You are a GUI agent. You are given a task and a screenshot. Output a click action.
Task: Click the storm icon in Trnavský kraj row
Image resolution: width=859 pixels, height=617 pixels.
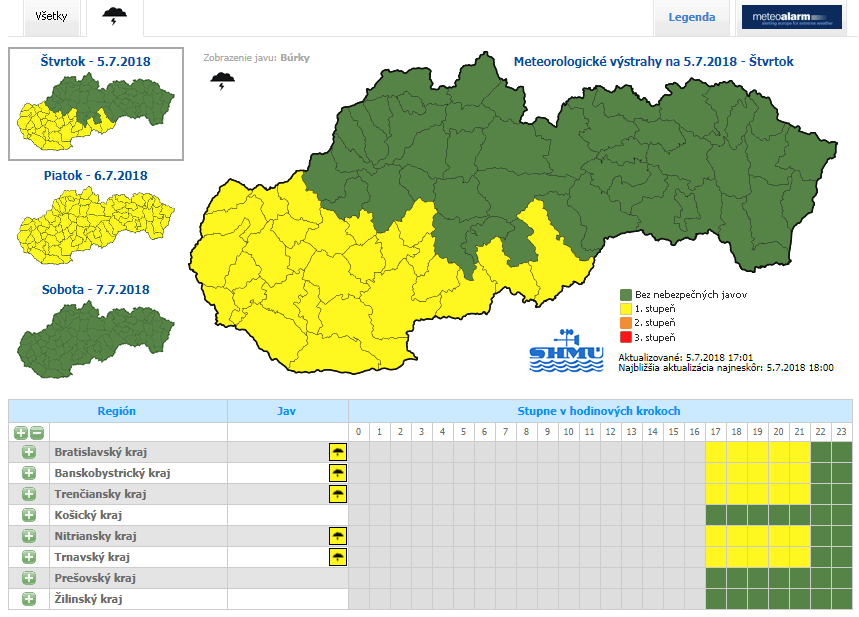click(x=338, y=557)
